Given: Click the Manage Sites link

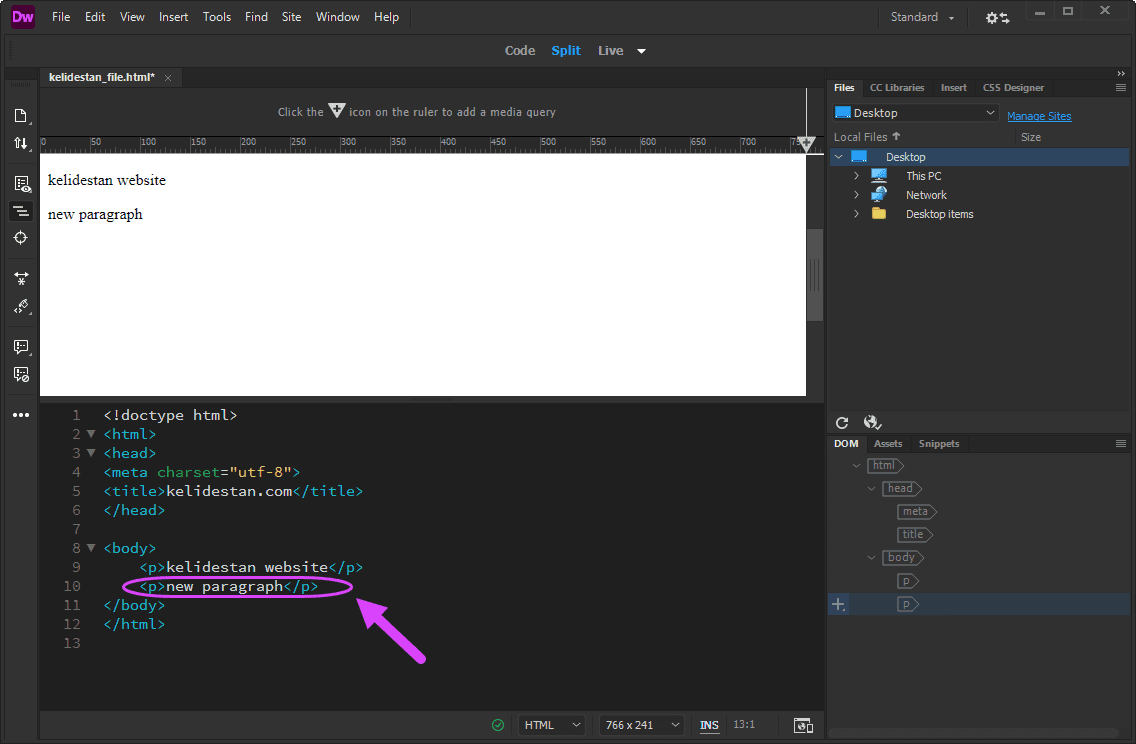Looking at the screenshot, I should [x=1039, y=116].
